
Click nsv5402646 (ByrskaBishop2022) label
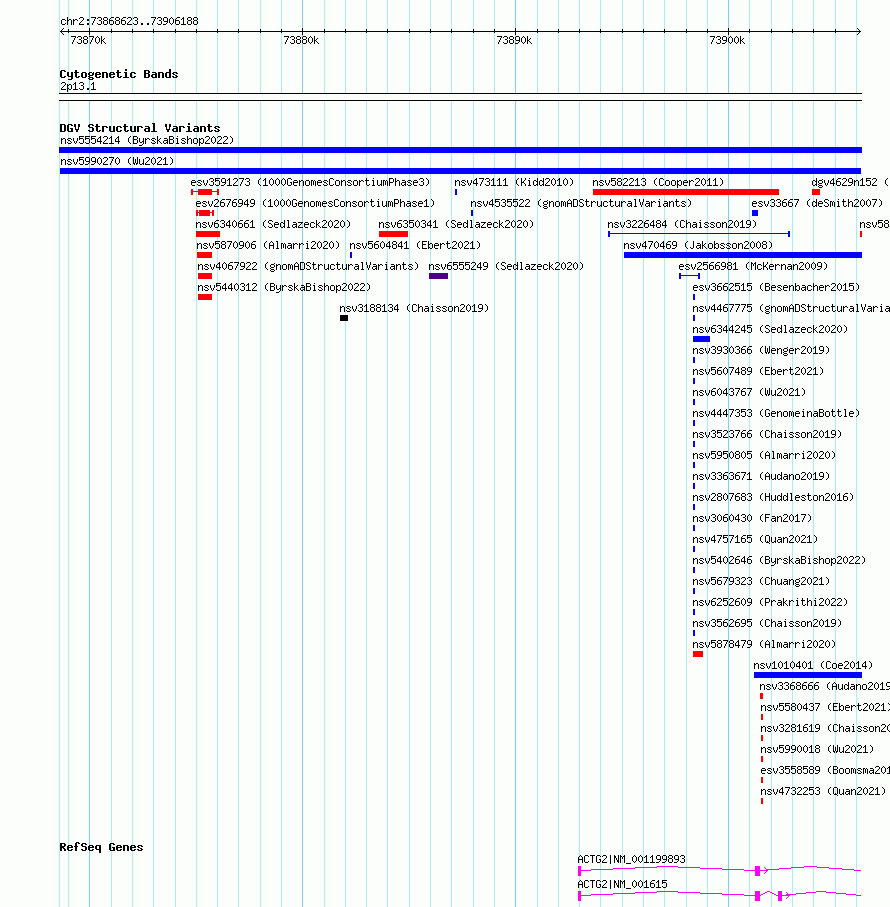point(779,560)
